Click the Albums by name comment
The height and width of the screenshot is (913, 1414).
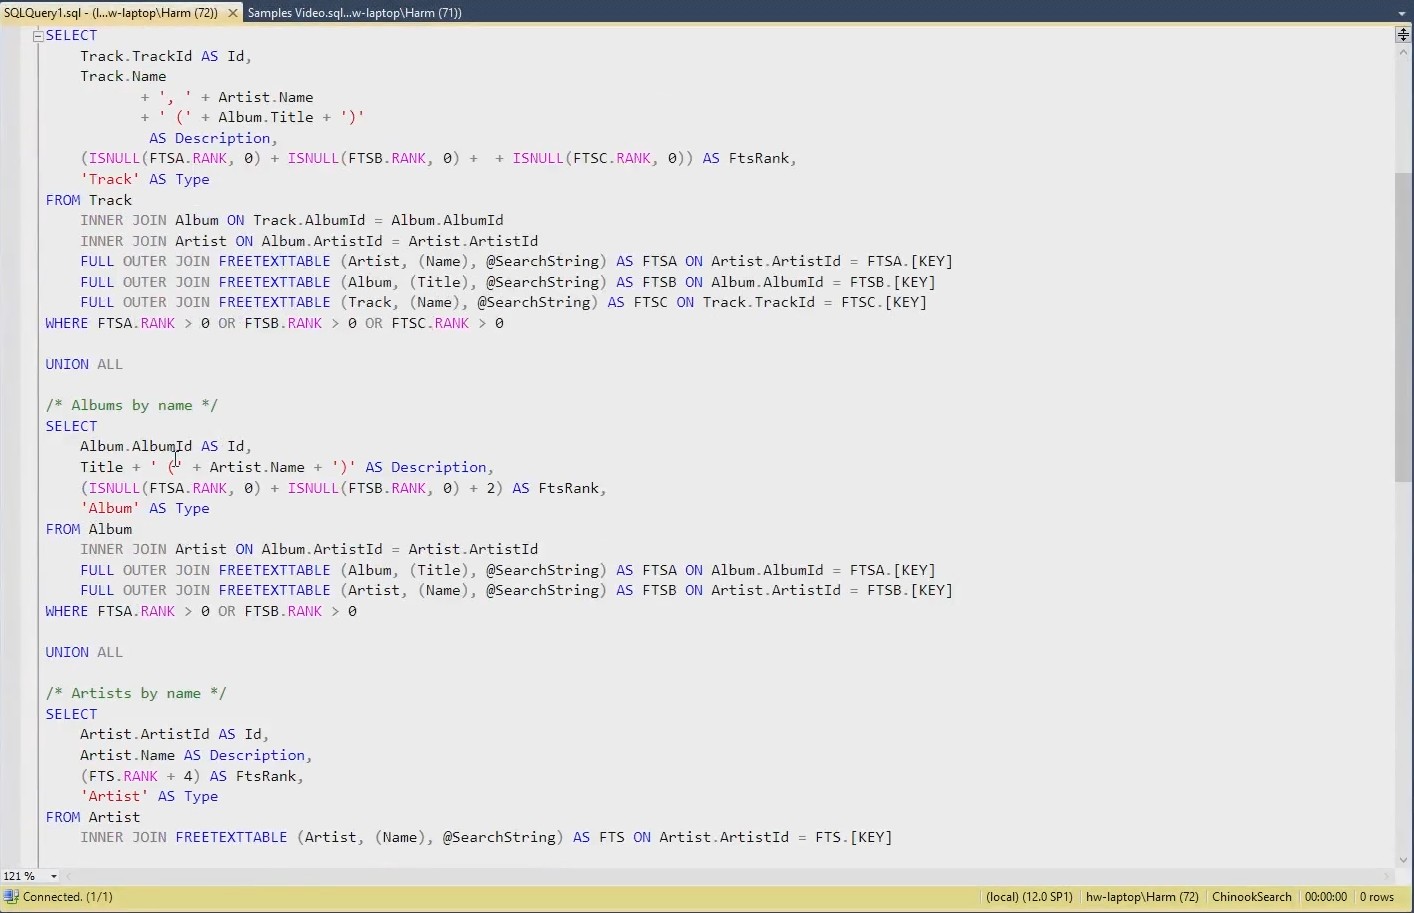131,405
